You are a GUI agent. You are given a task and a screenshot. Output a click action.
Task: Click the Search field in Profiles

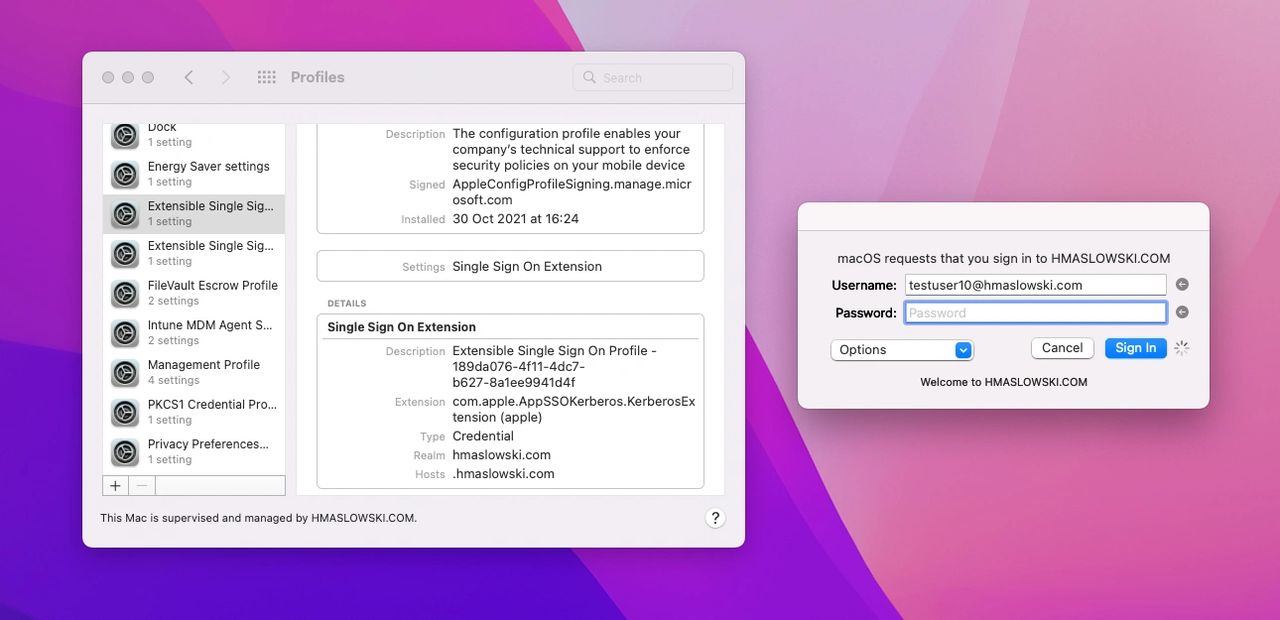(x=653, y=78)
